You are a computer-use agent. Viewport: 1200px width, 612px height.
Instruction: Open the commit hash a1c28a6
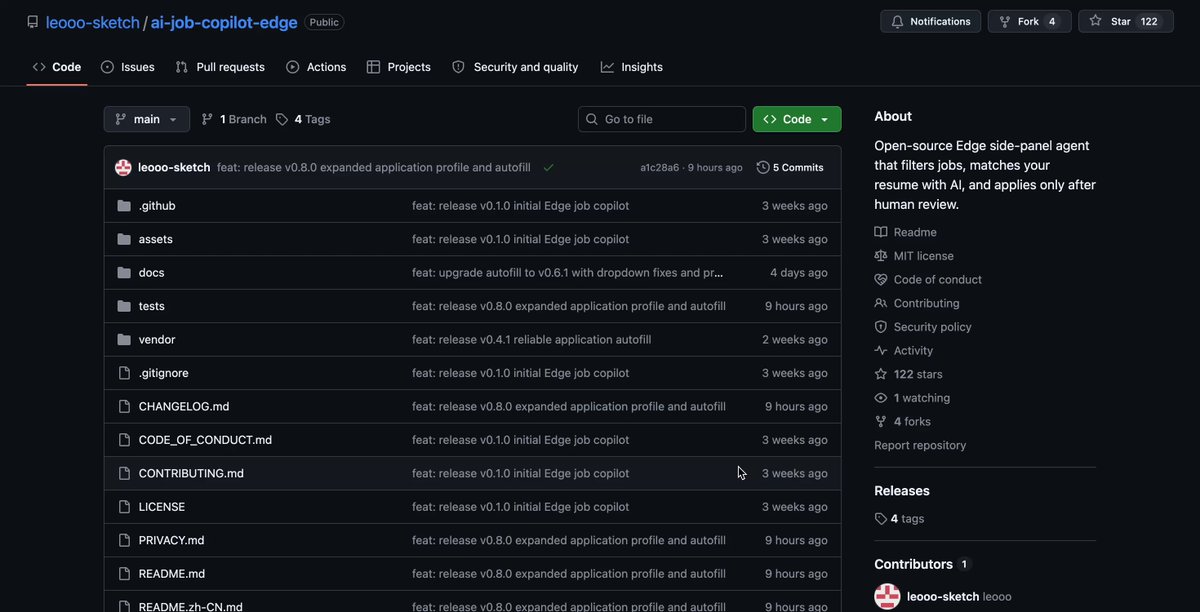pos(660,168)
